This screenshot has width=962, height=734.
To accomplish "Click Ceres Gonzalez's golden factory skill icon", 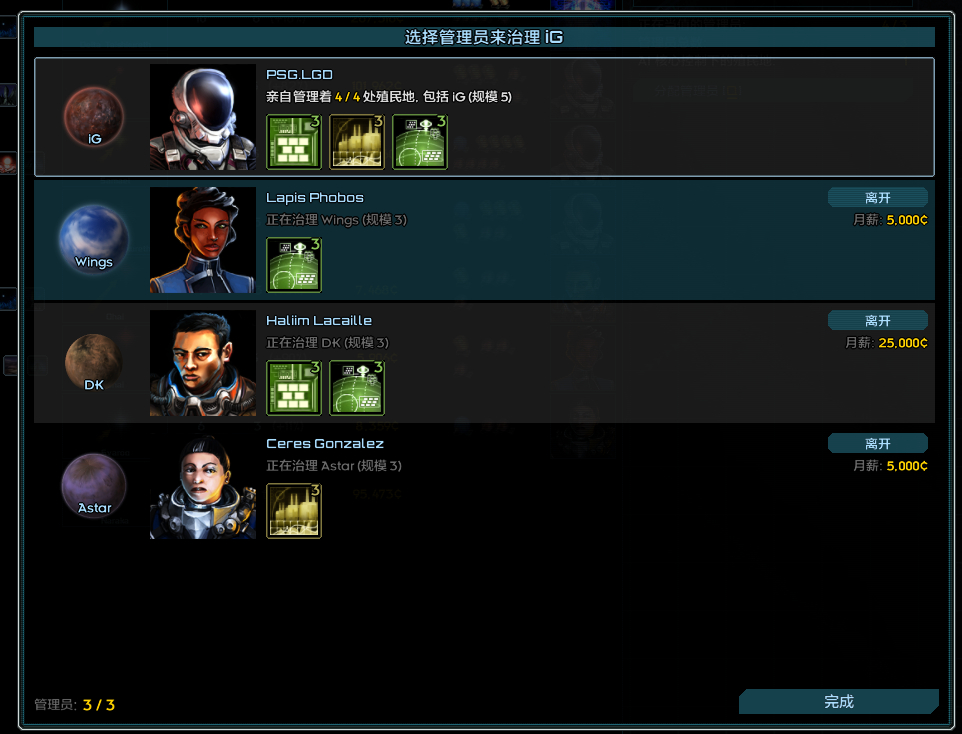I will (293, 511).
